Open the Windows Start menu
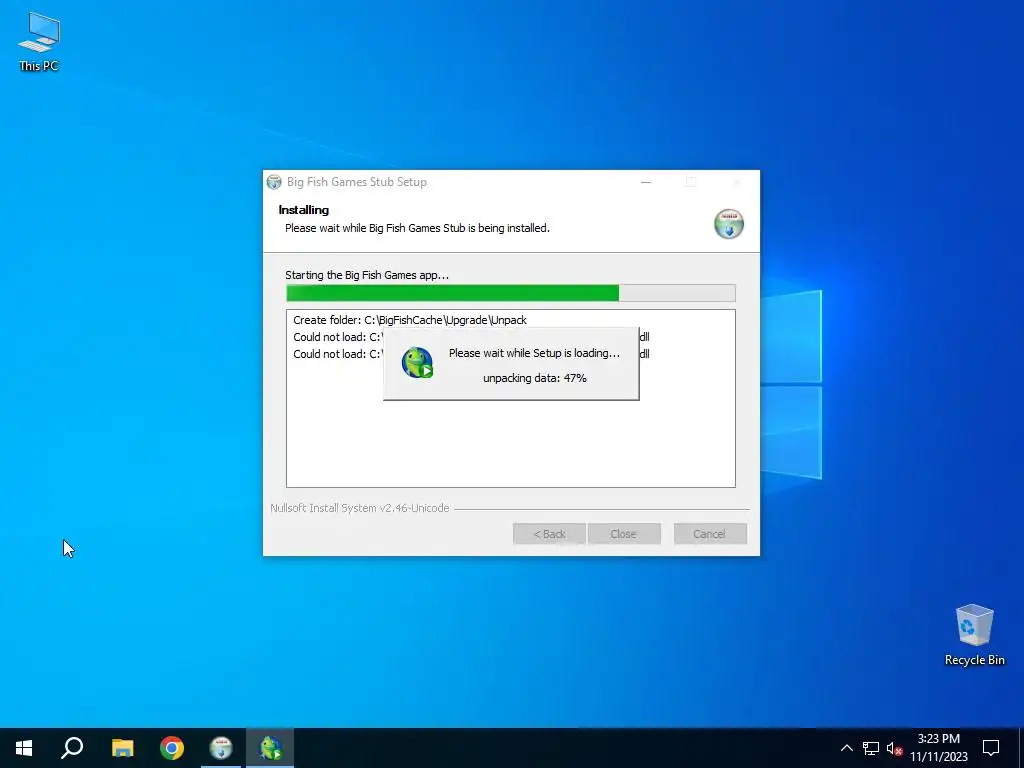The width and height of the screenshot is (1024, 768). (x=24, y=748)
